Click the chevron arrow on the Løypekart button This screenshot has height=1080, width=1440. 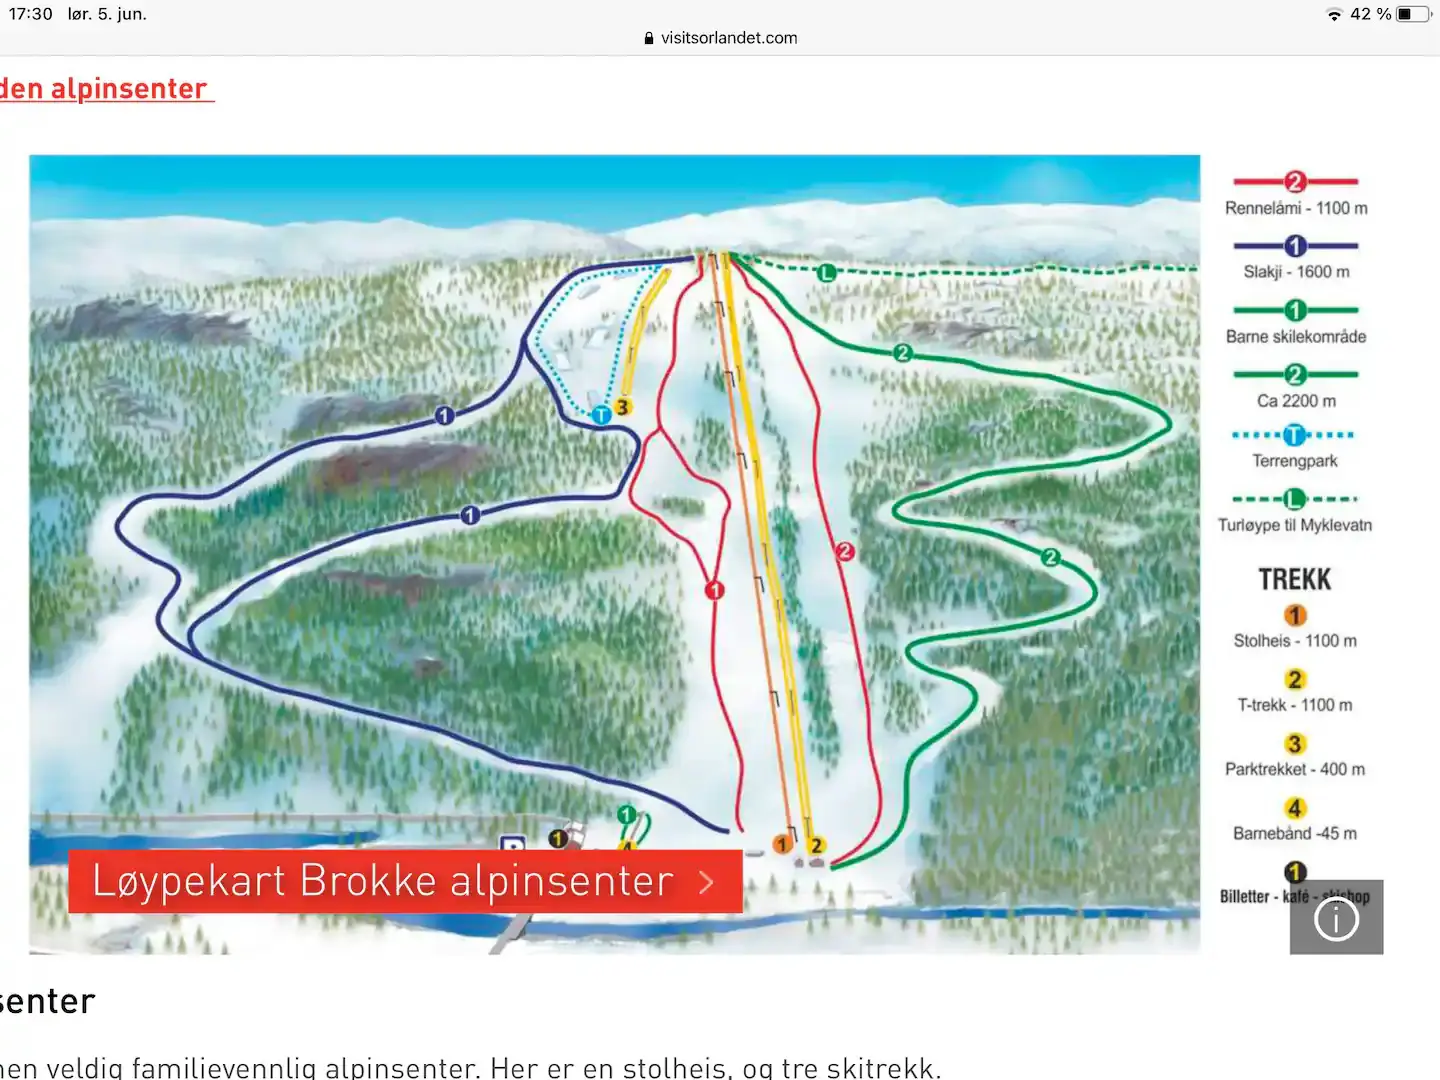click(707, 882)
